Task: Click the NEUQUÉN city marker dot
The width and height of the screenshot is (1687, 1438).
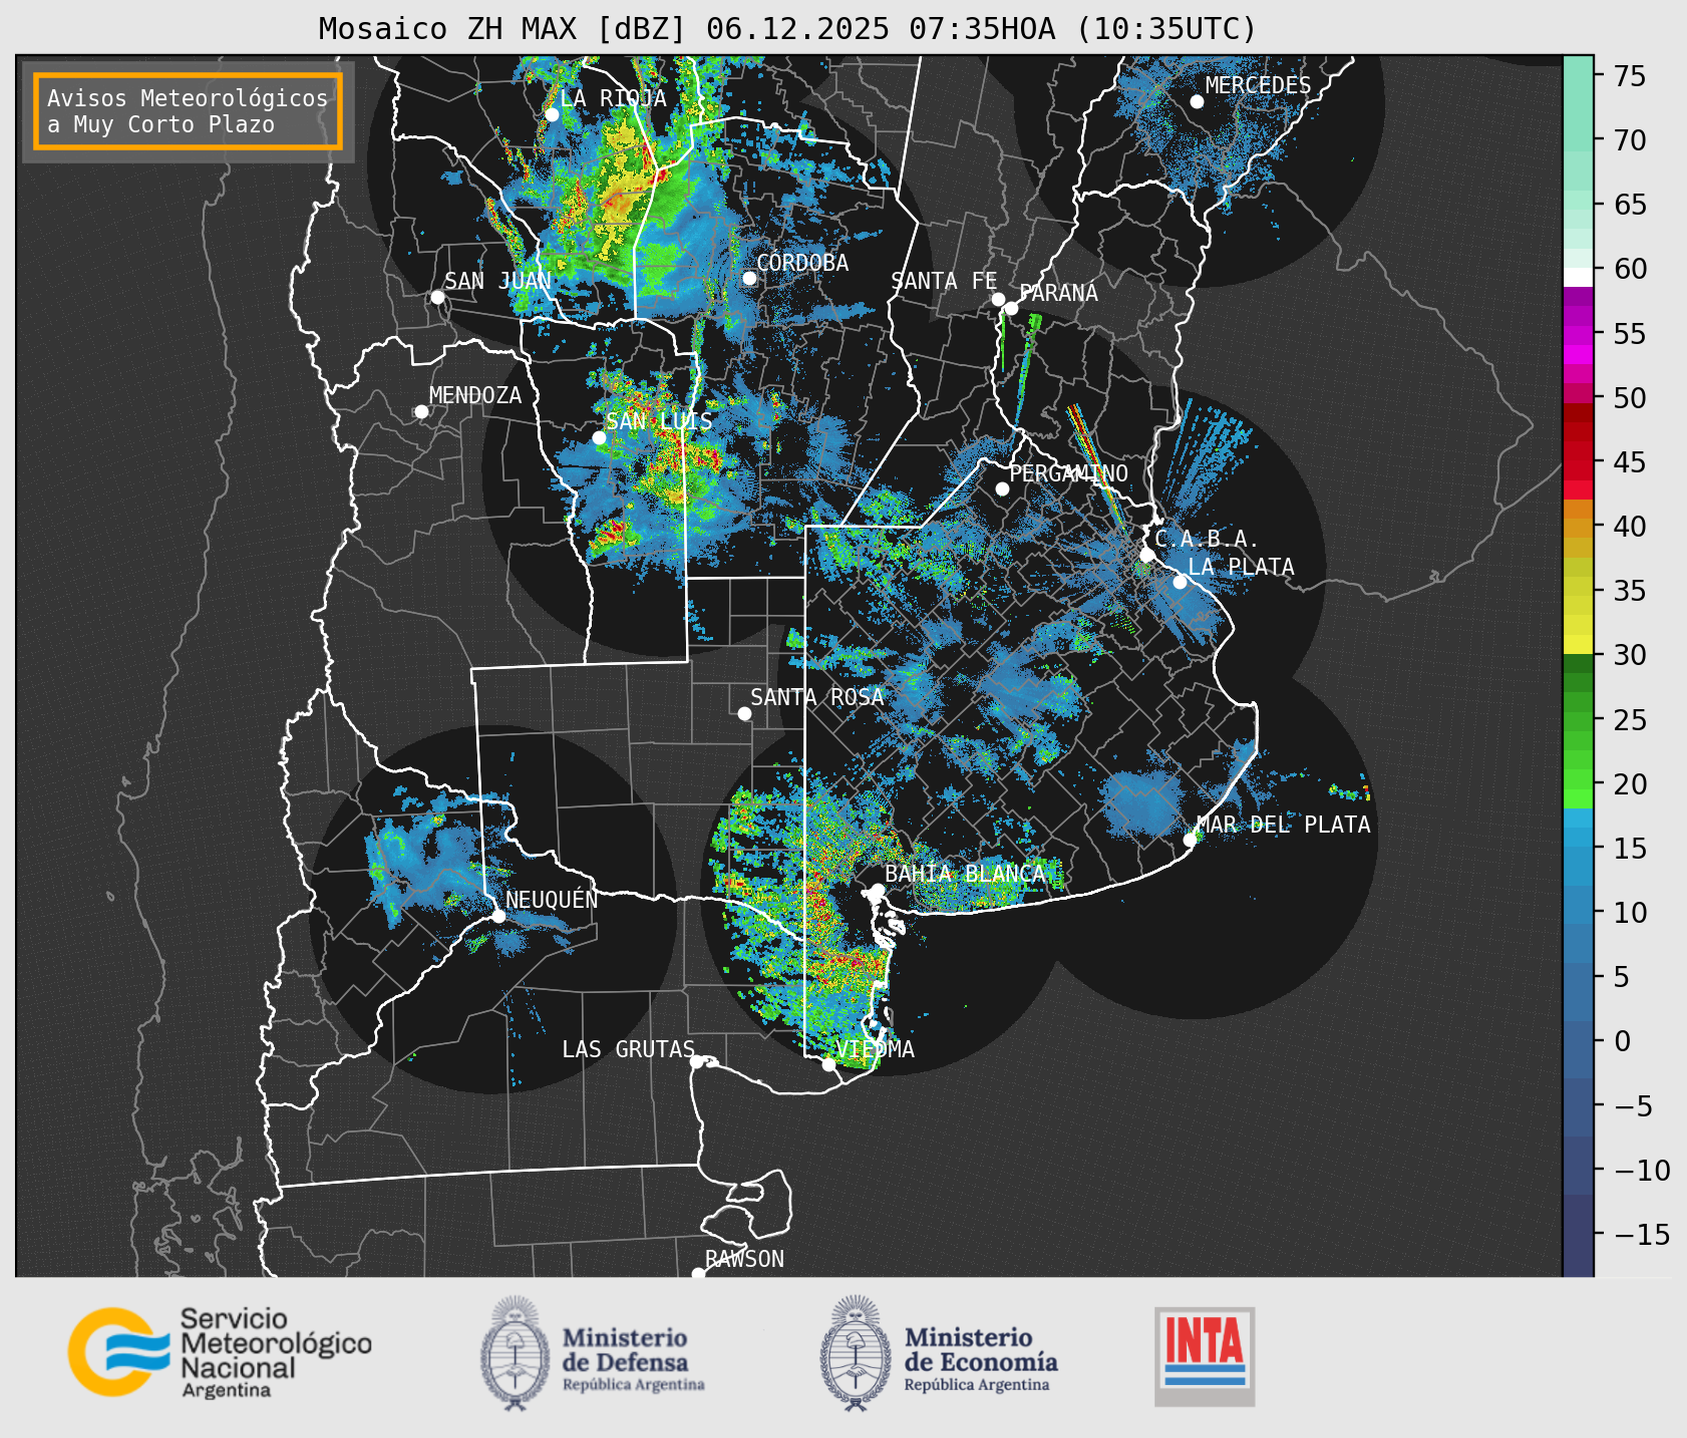Action: [x=498, y=916]
